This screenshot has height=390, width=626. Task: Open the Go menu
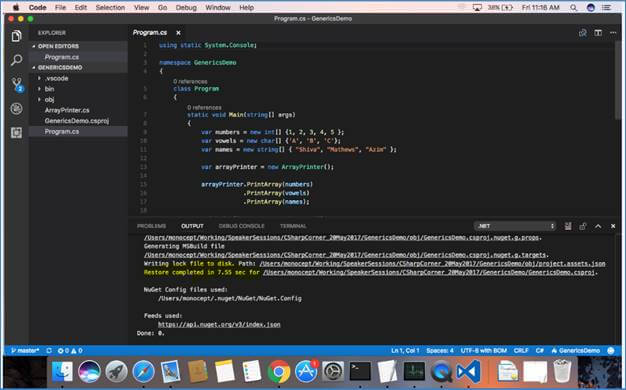pyautogui.click(x=162, y=7)
